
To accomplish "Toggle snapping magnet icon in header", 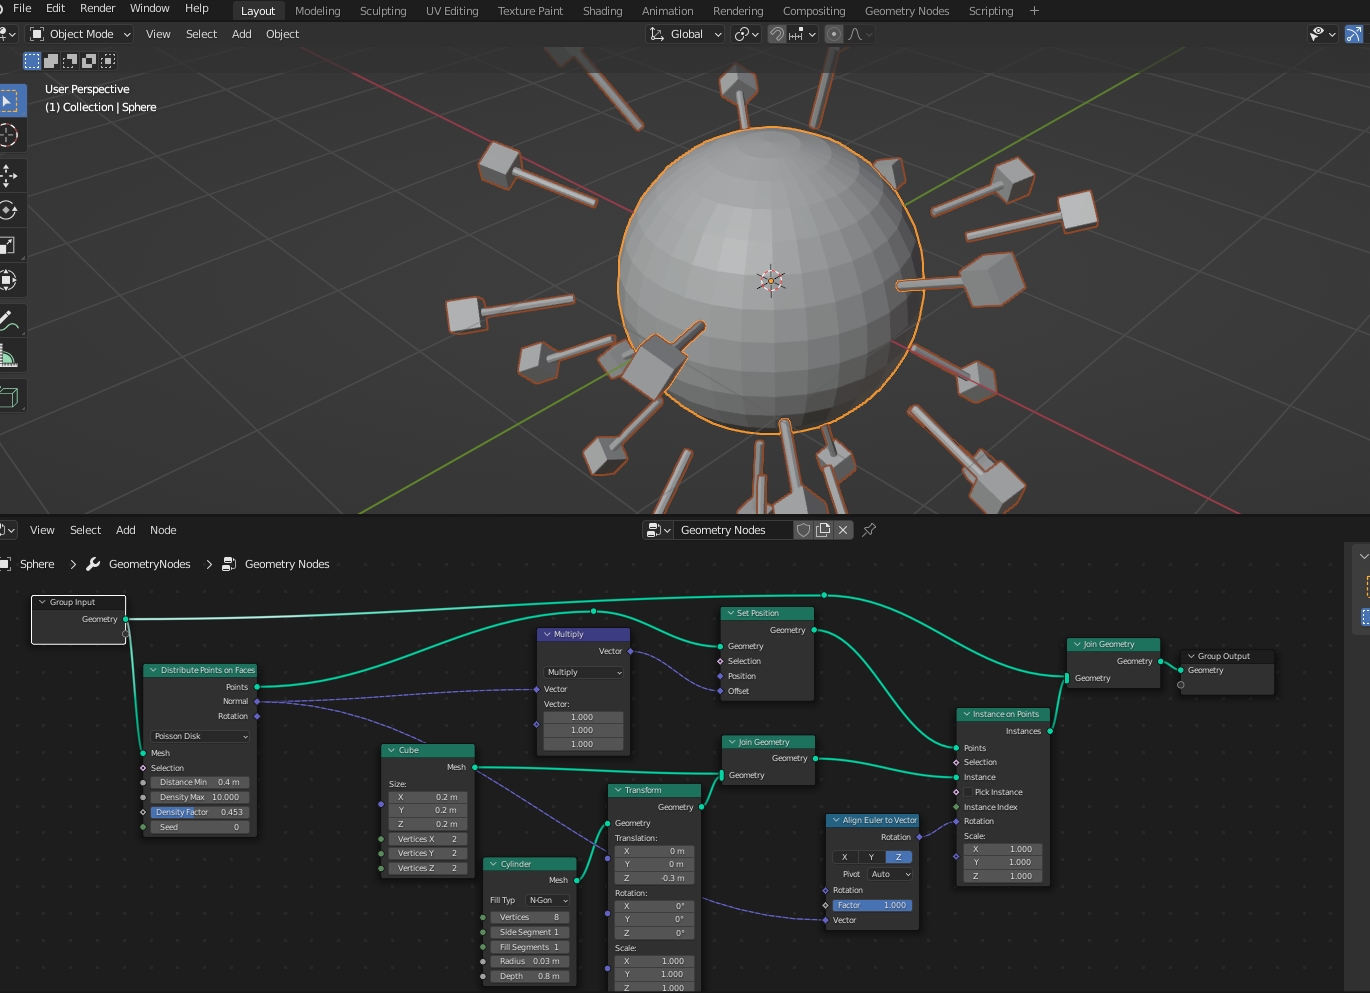I will point(777,34).
